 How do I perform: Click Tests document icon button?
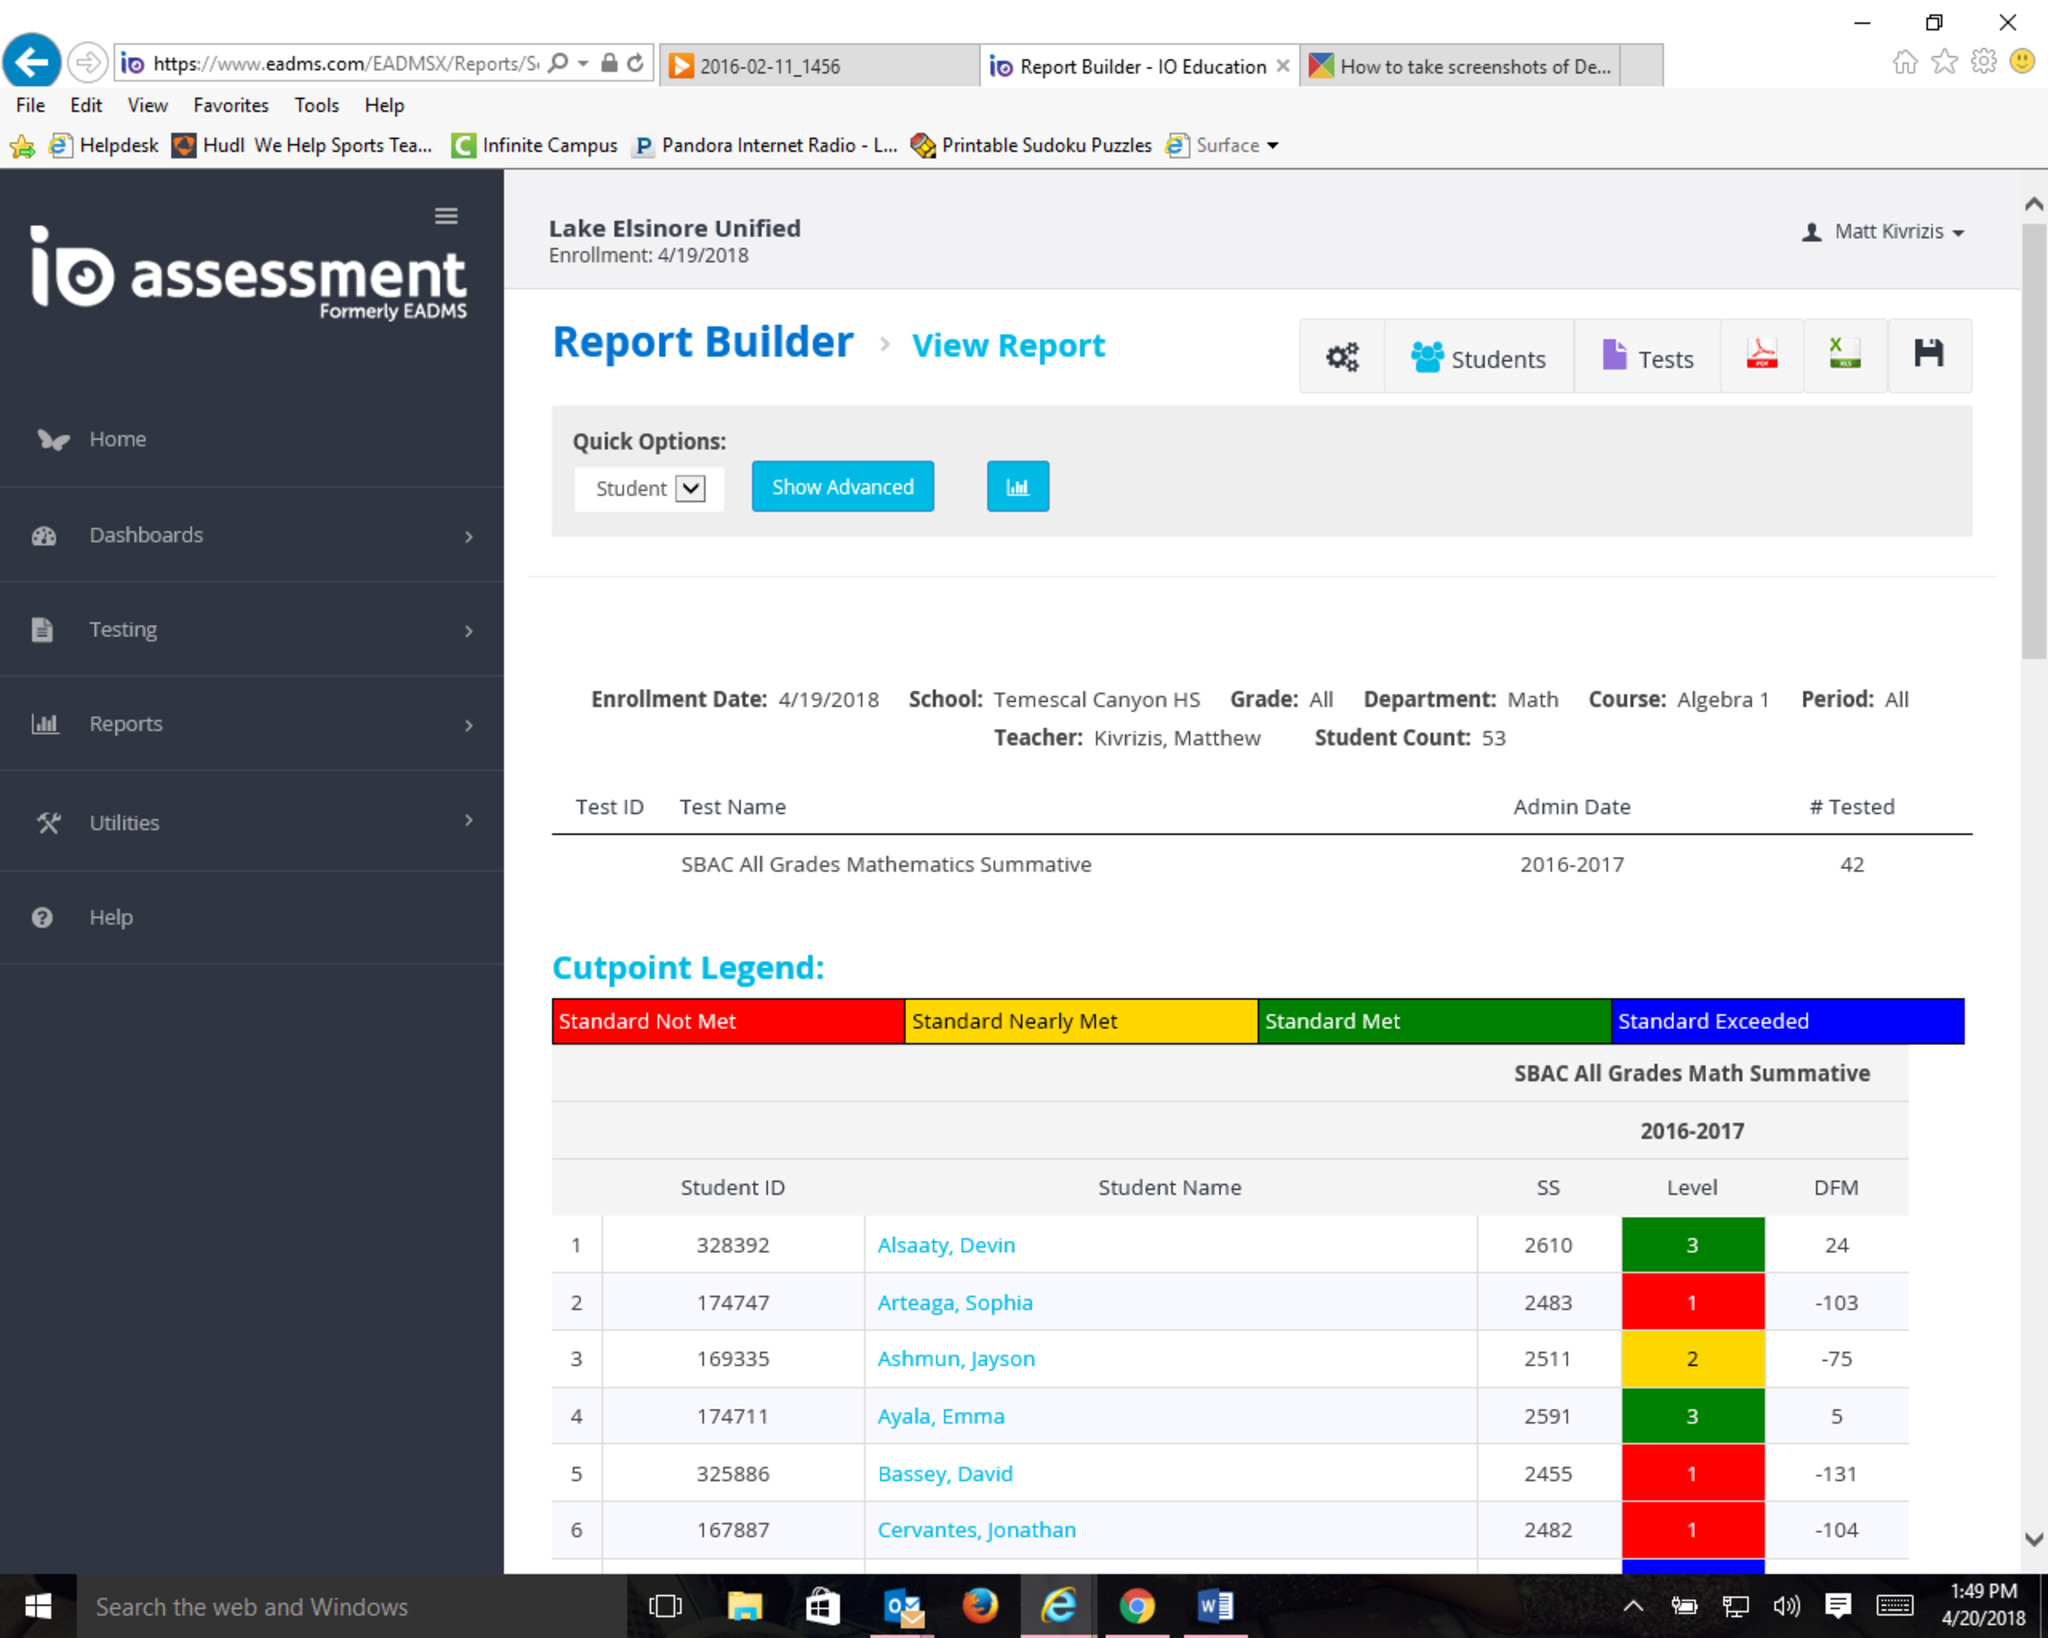pyautogui.click(x=1647, y=357)
